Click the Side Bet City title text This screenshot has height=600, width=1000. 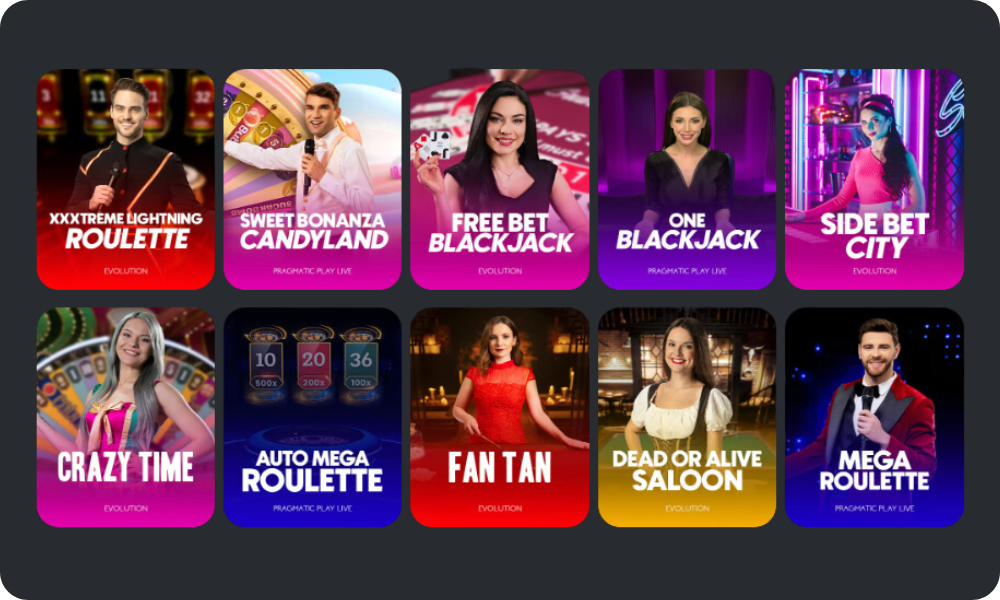[x=874, y=235]
